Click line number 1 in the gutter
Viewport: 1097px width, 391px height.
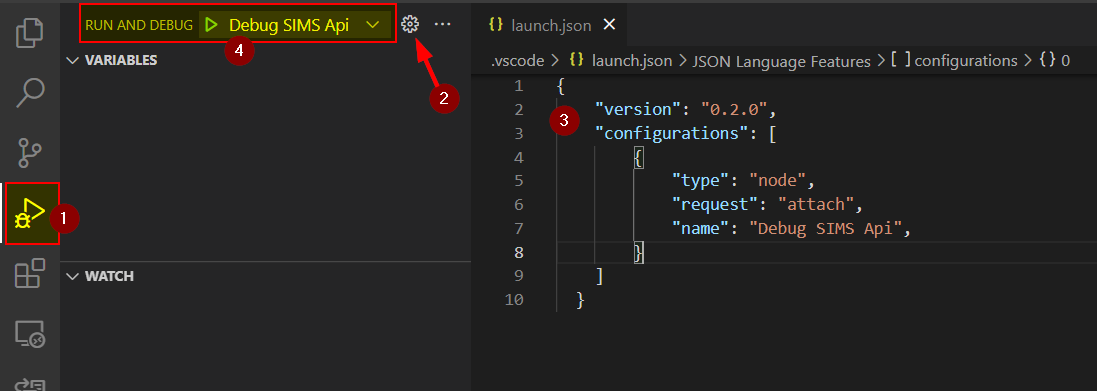click(518, 86)
